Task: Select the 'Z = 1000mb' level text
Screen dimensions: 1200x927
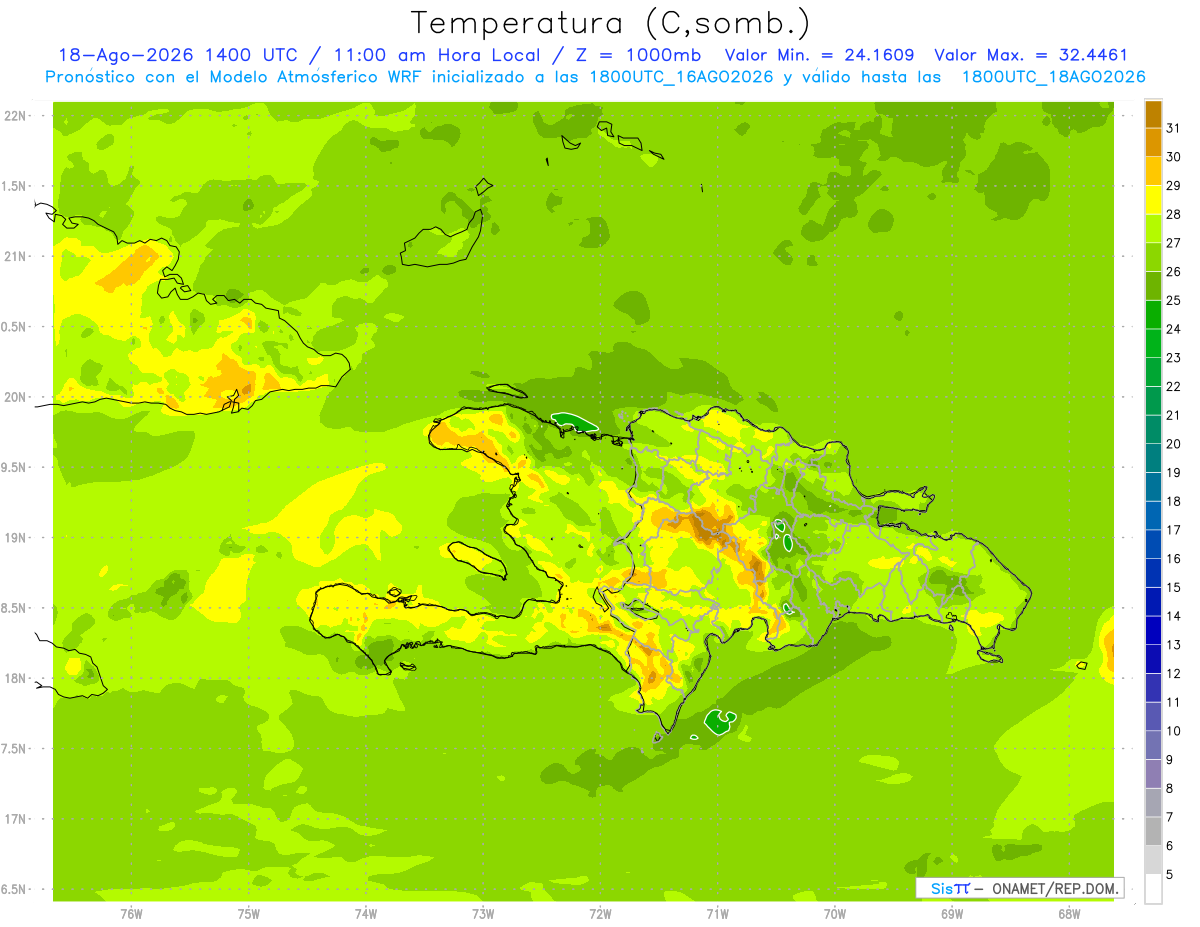Action: click(x=638, y=55)
